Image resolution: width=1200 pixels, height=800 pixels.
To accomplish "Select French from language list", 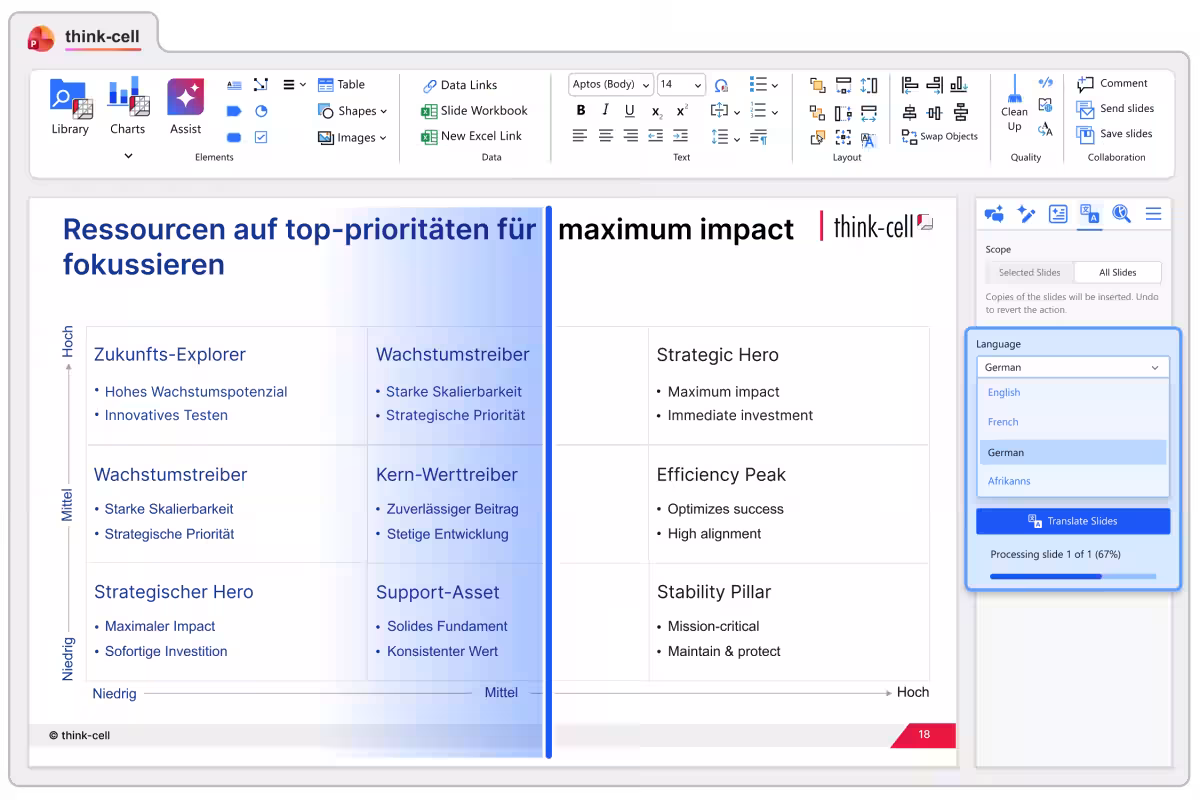I will 1073,422.
